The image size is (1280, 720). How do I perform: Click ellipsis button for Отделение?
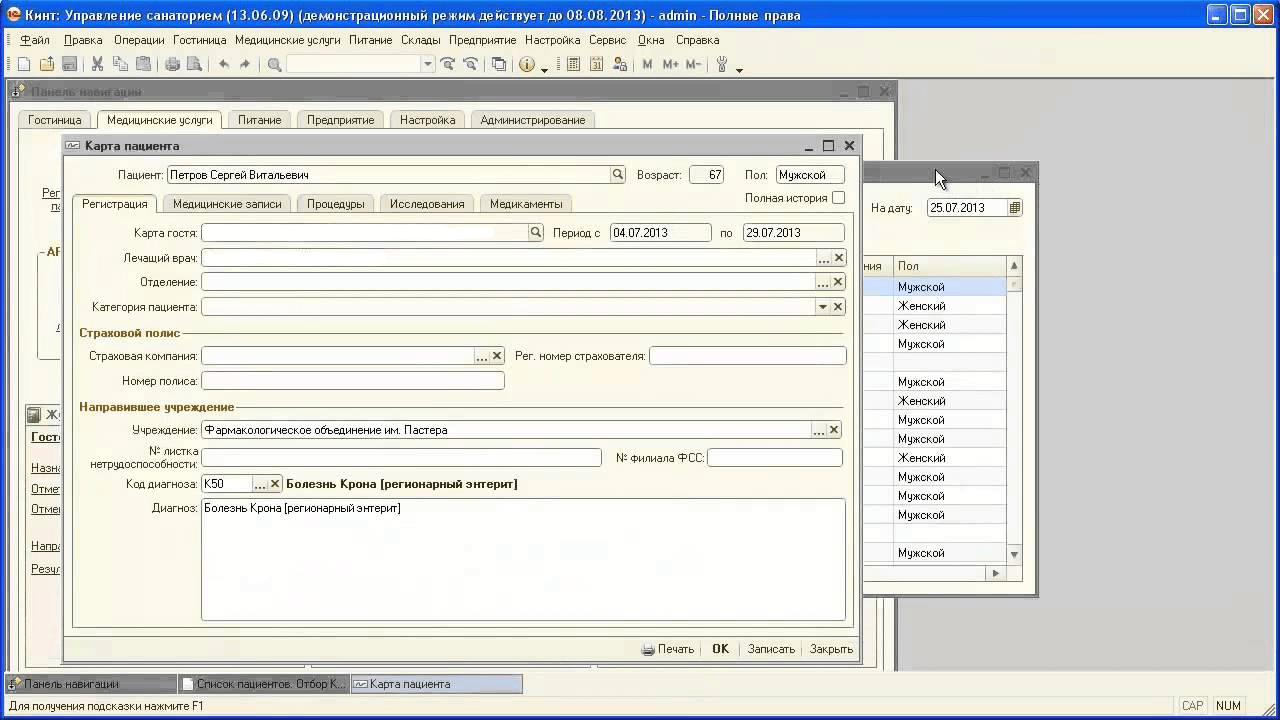823,282
